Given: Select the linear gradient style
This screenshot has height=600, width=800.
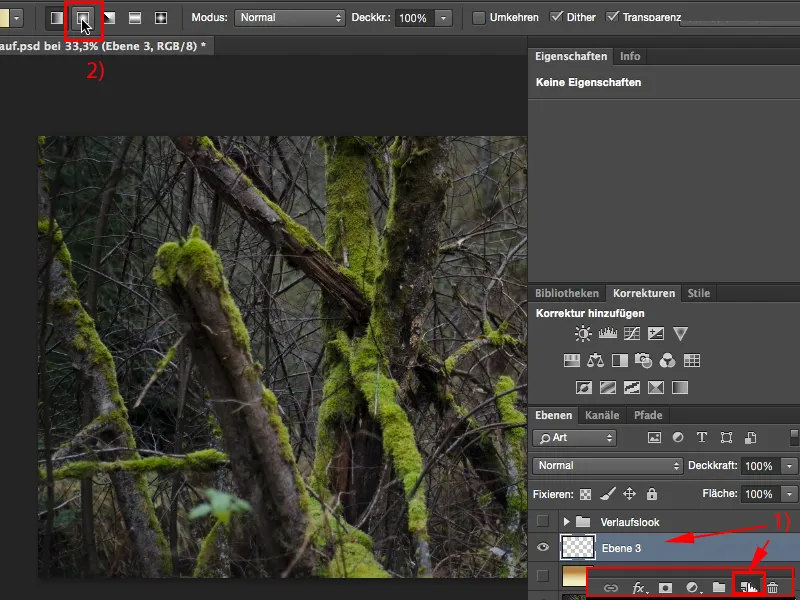Looking at the screenshot, I should coord(54,18).
